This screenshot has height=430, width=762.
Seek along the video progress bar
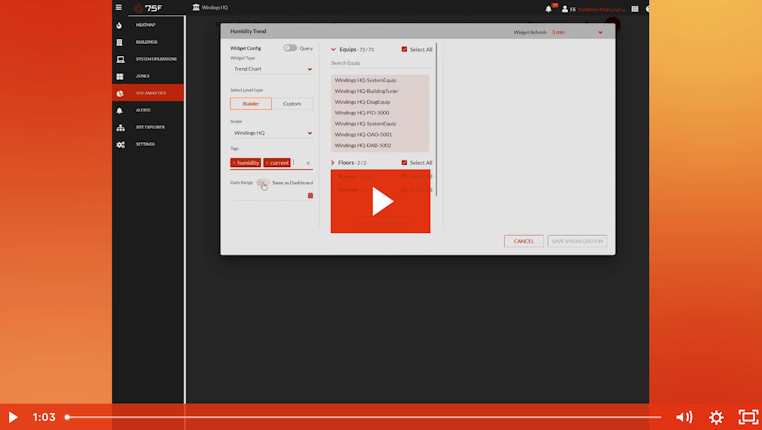tap(364, 417)
